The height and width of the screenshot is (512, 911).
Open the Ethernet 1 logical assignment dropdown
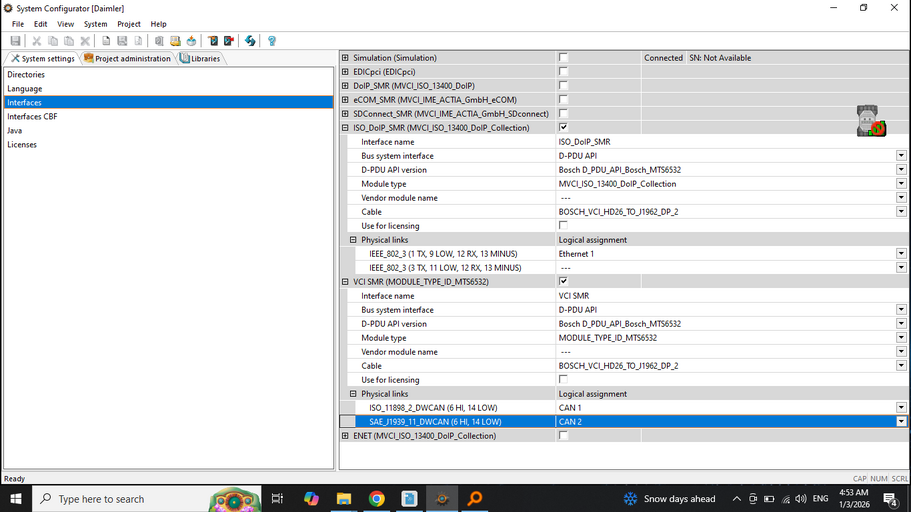click(901, 253)
